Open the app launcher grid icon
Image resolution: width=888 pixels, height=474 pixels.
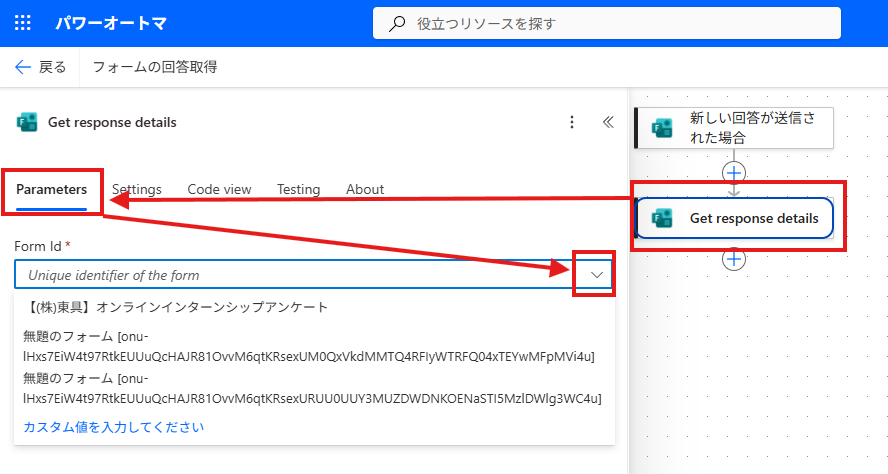[x=23, y=23]
